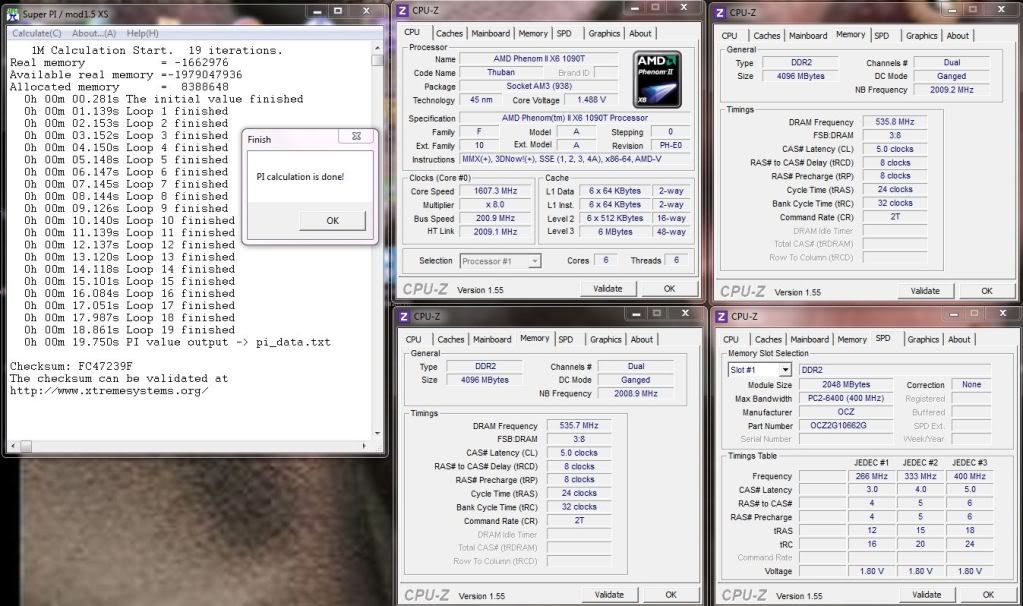
Task: Click Validate in the SPD CPU-Z window
Action: coord(926,594)
